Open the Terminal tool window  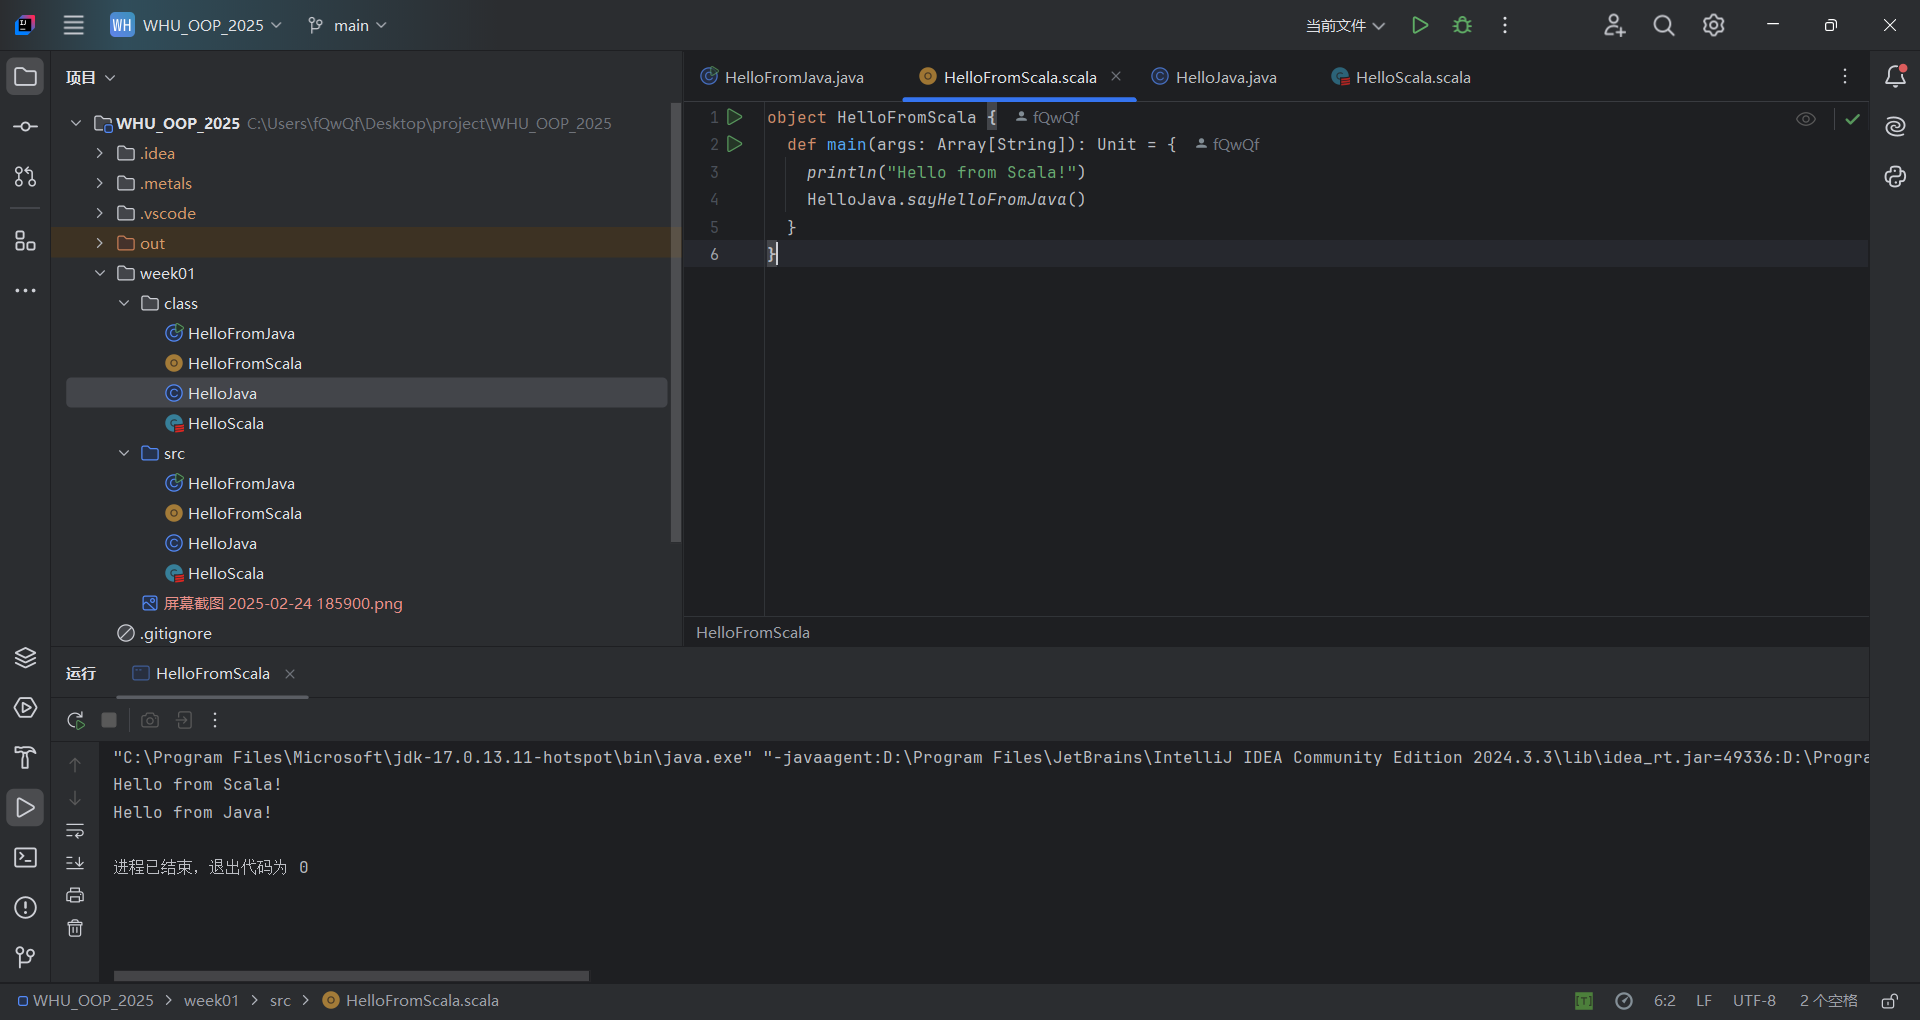pyautogui.click(x=25, y=857)
